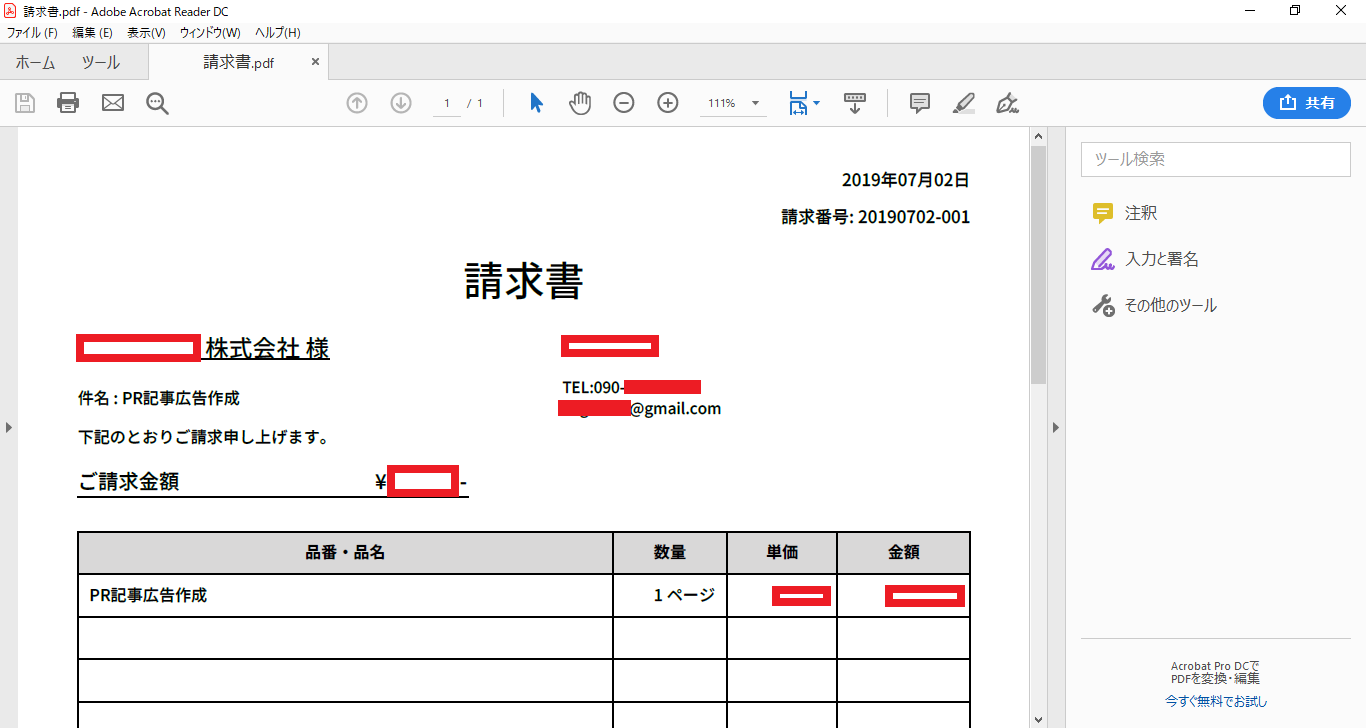Click the Save file floppy disk icon

[x=25, y=103]
